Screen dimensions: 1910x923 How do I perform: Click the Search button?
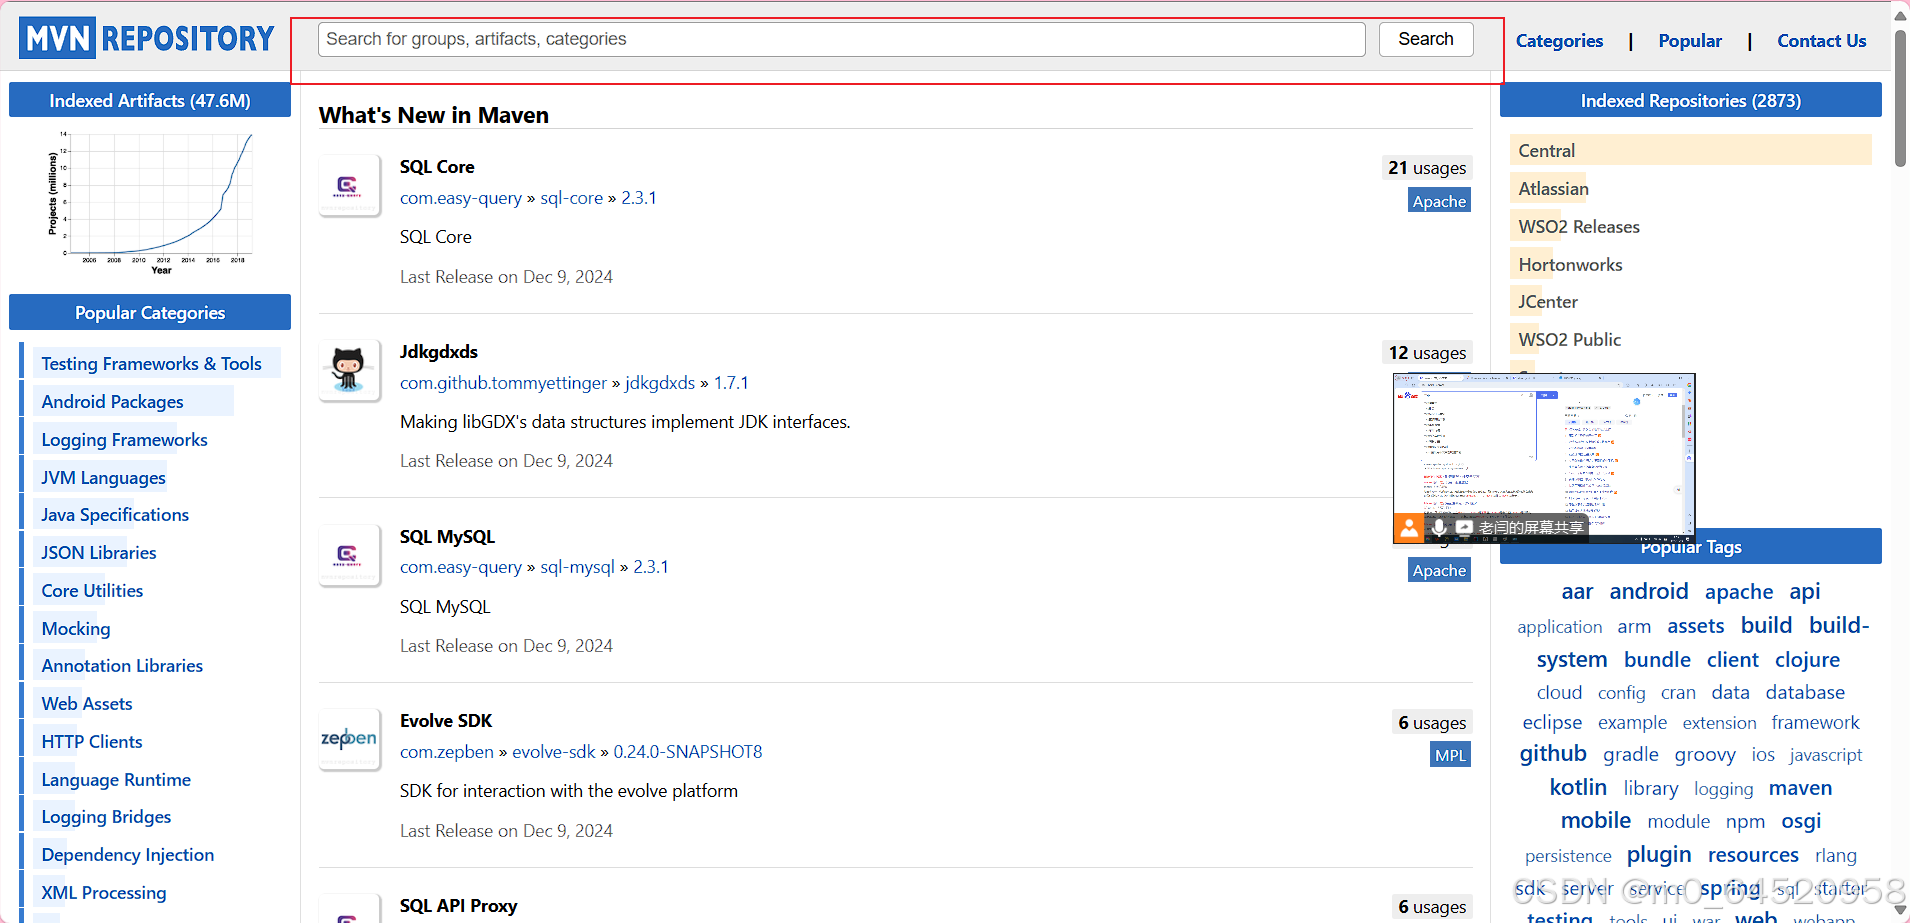click(1426, 39)
